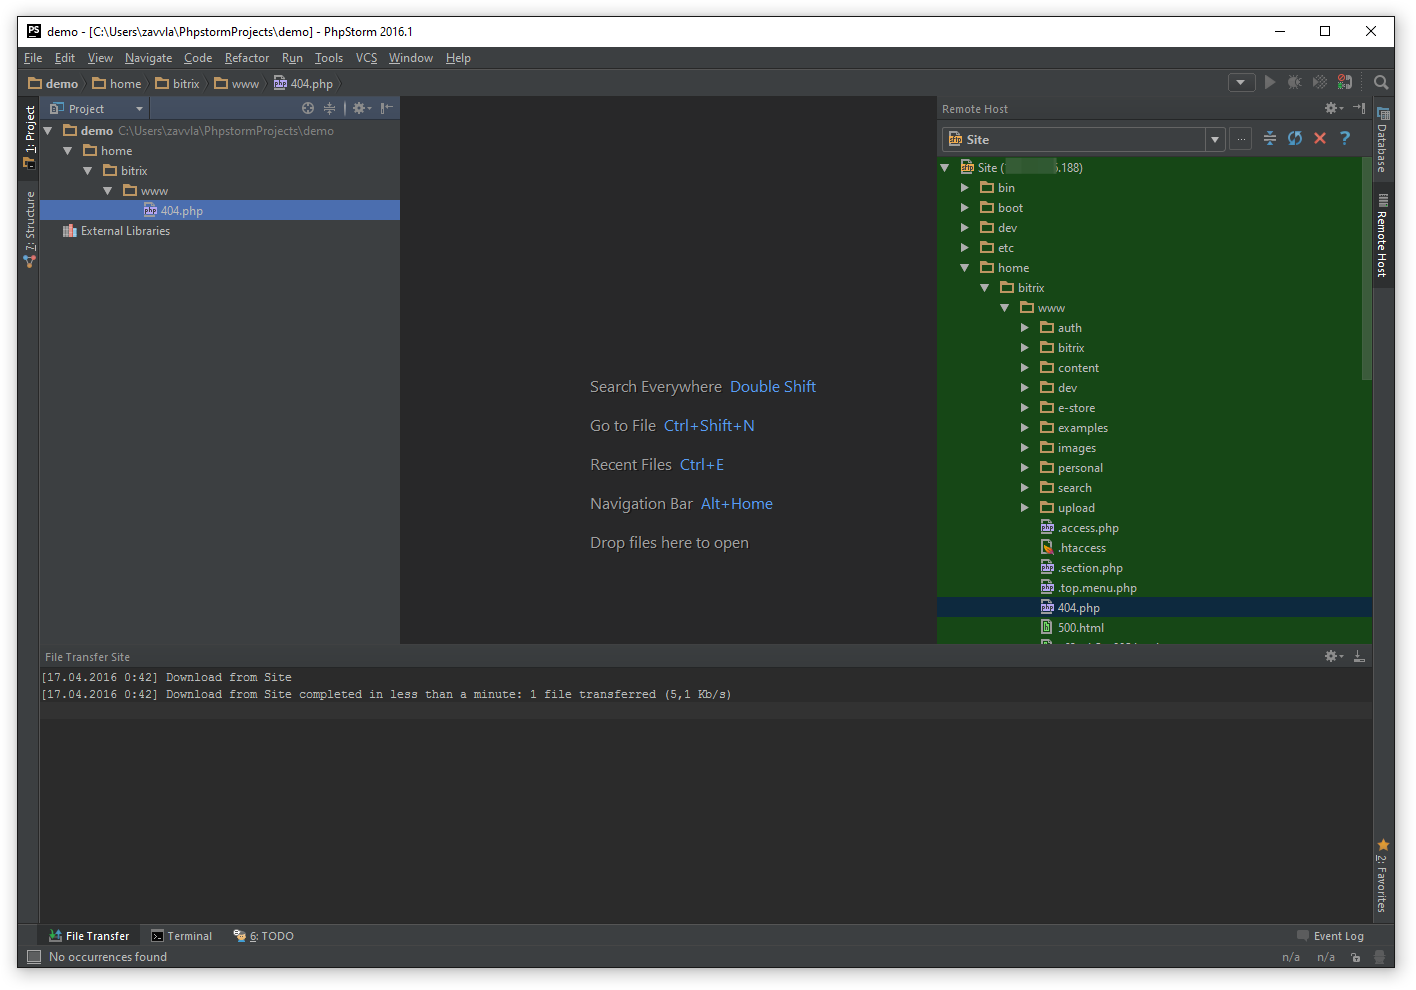Open the Site server dropdown
1416x990 pixels.
1215,139
